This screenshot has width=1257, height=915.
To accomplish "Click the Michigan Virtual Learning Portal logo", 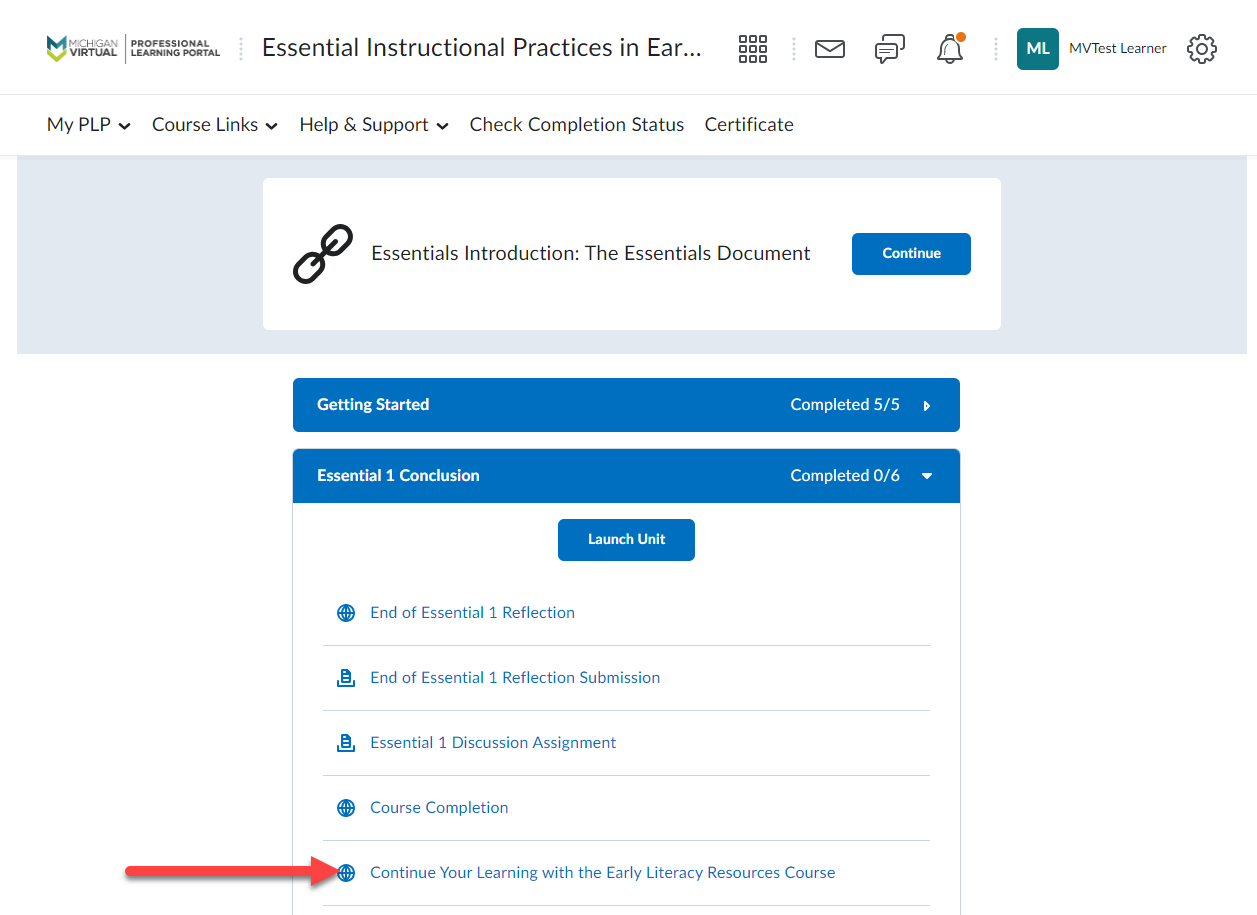I will click(x=132, y=48).
